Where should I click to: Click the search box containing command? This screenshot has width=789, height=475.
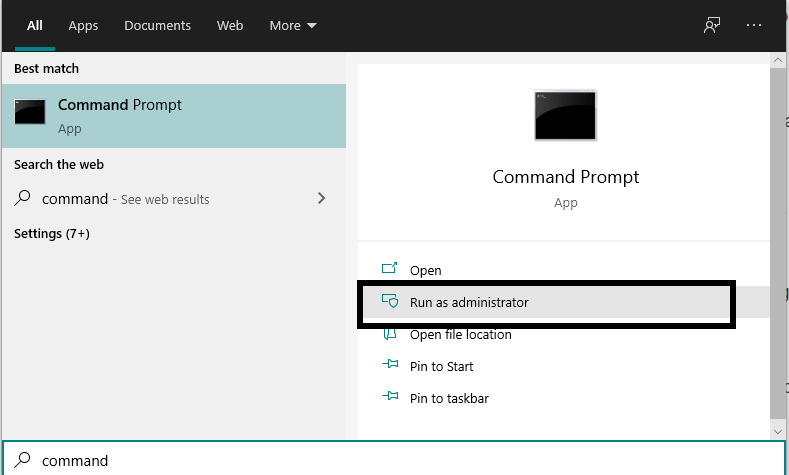coord(394,460)
